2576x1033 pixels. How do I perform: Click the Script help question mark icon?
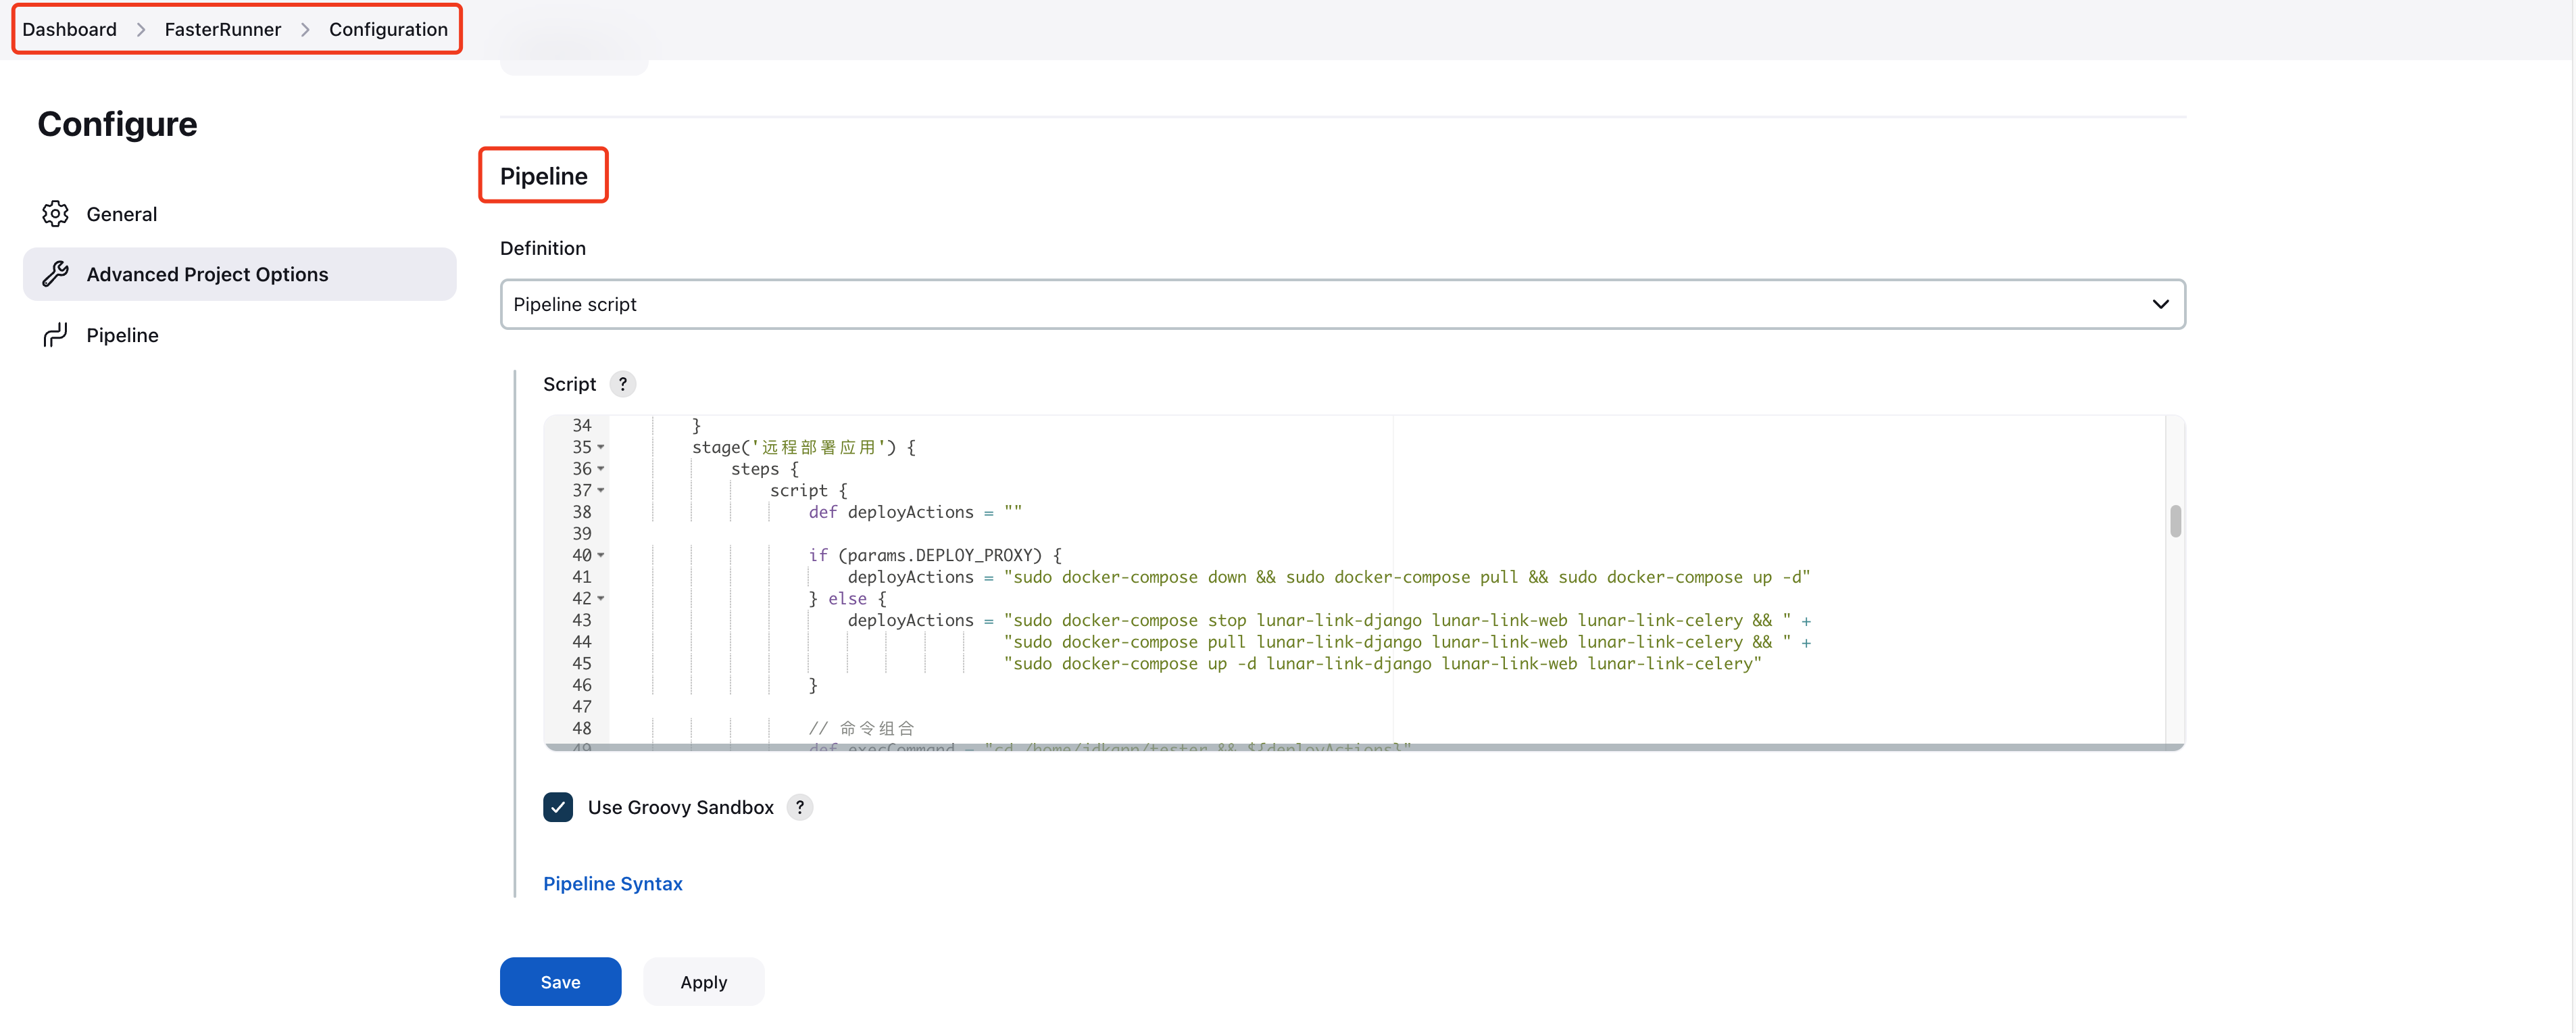[622, 384]
